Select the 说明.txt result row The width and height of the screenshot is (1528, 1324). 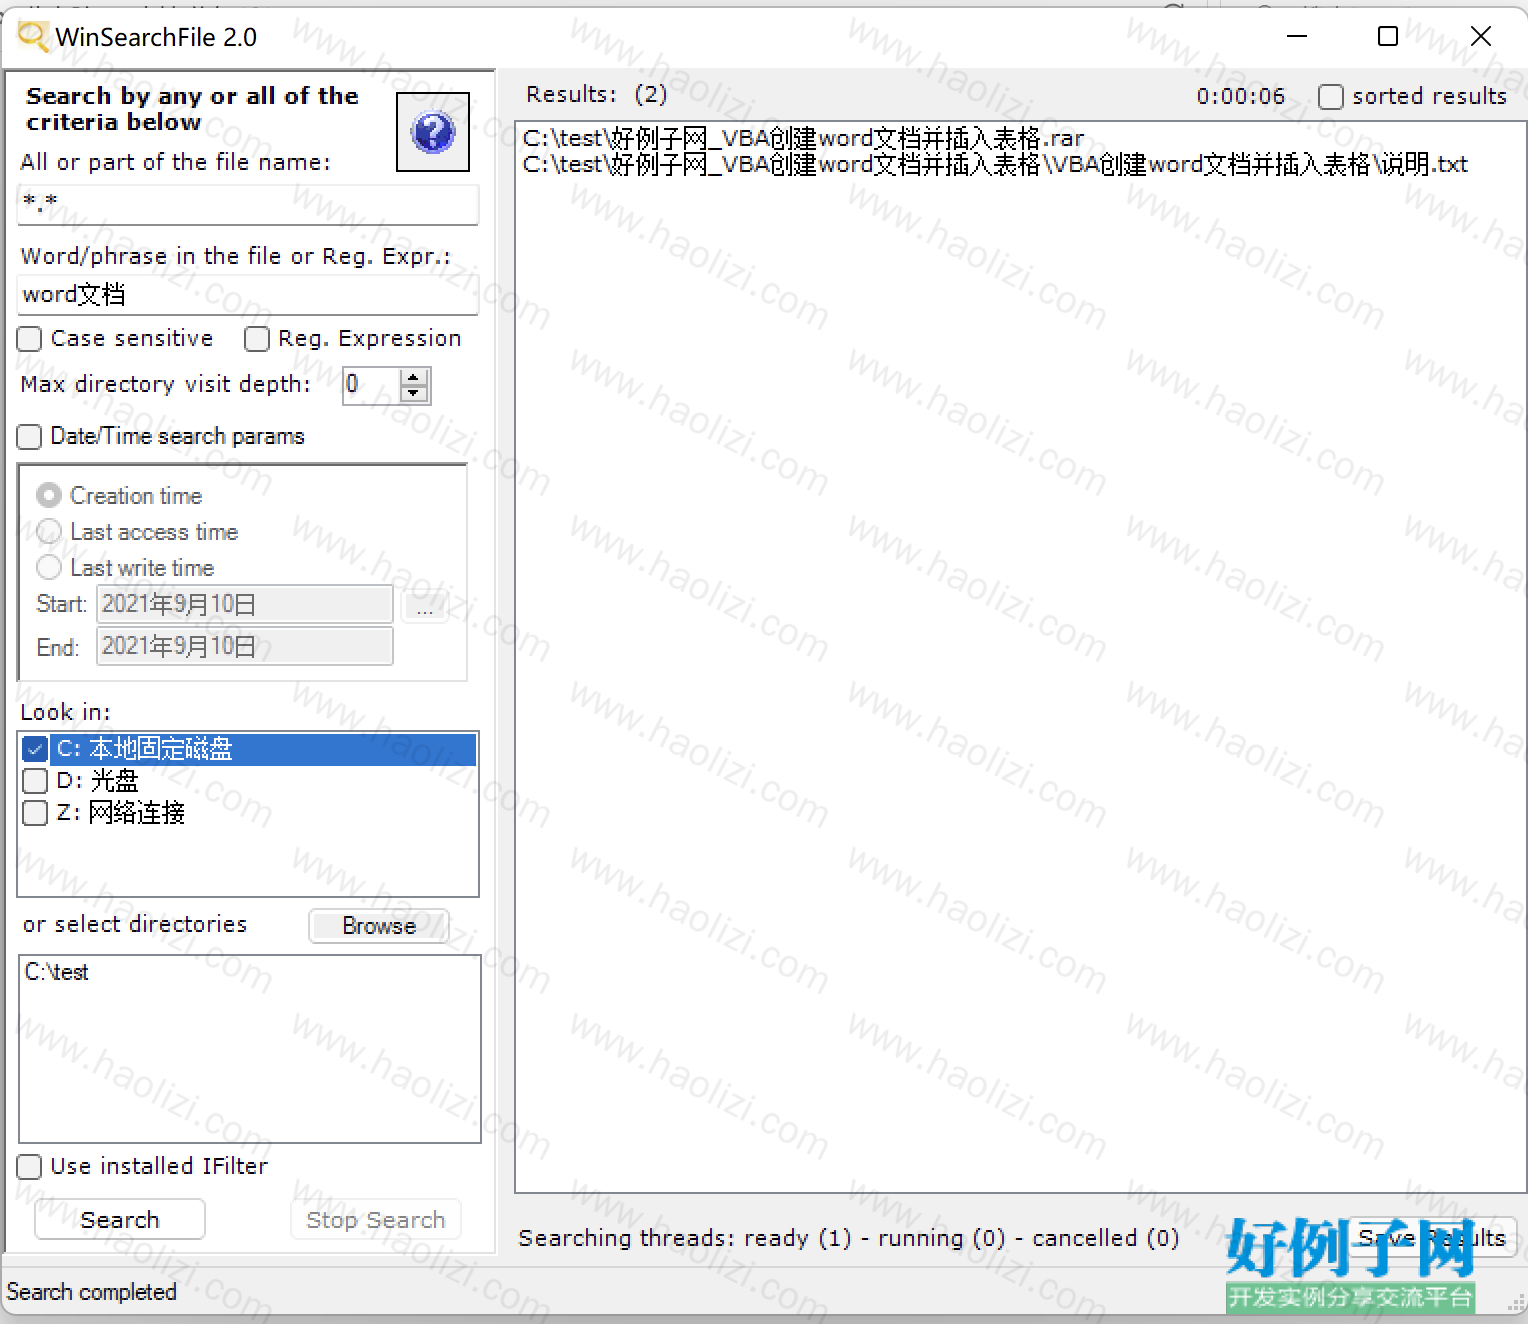[995, 164]
